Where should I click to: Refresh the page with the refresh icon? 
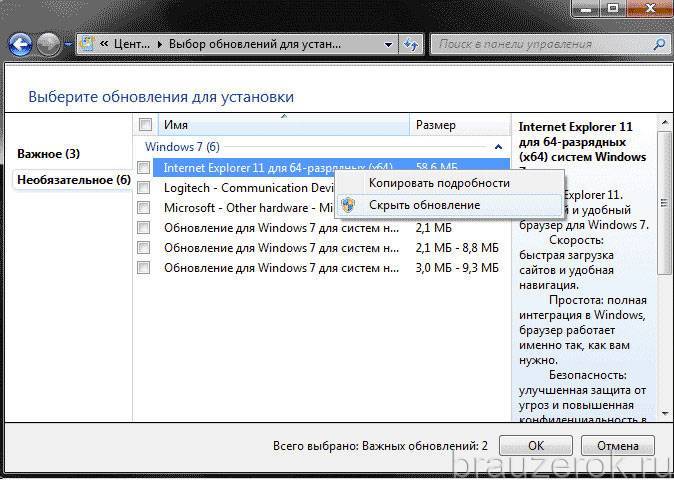(411, 44)
